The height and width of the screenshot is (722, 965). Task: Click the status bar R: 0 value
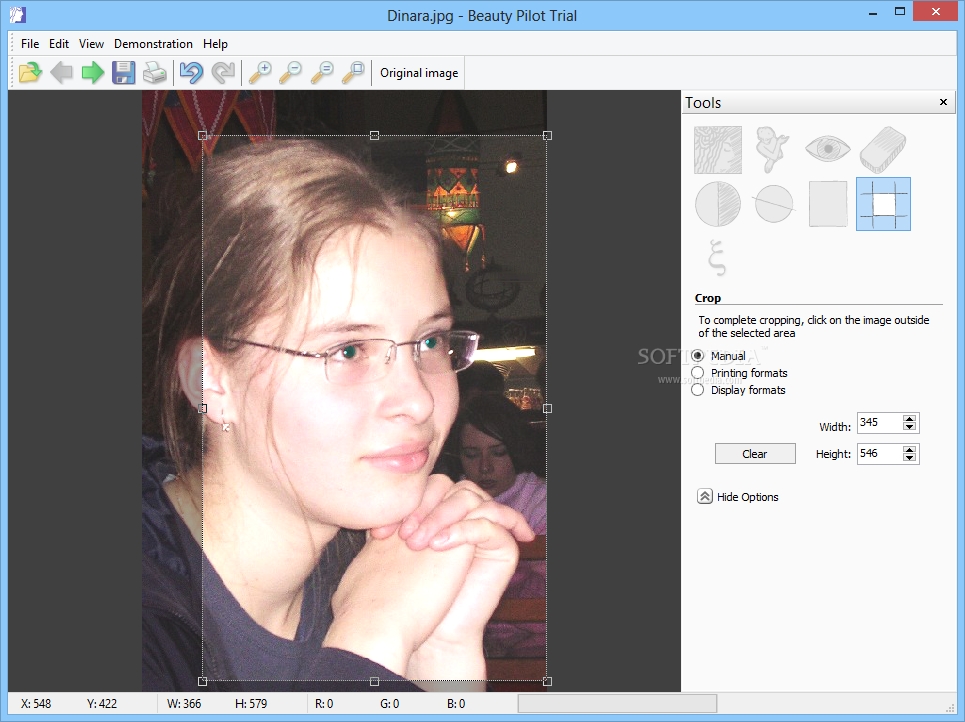[x=324, y=704]
